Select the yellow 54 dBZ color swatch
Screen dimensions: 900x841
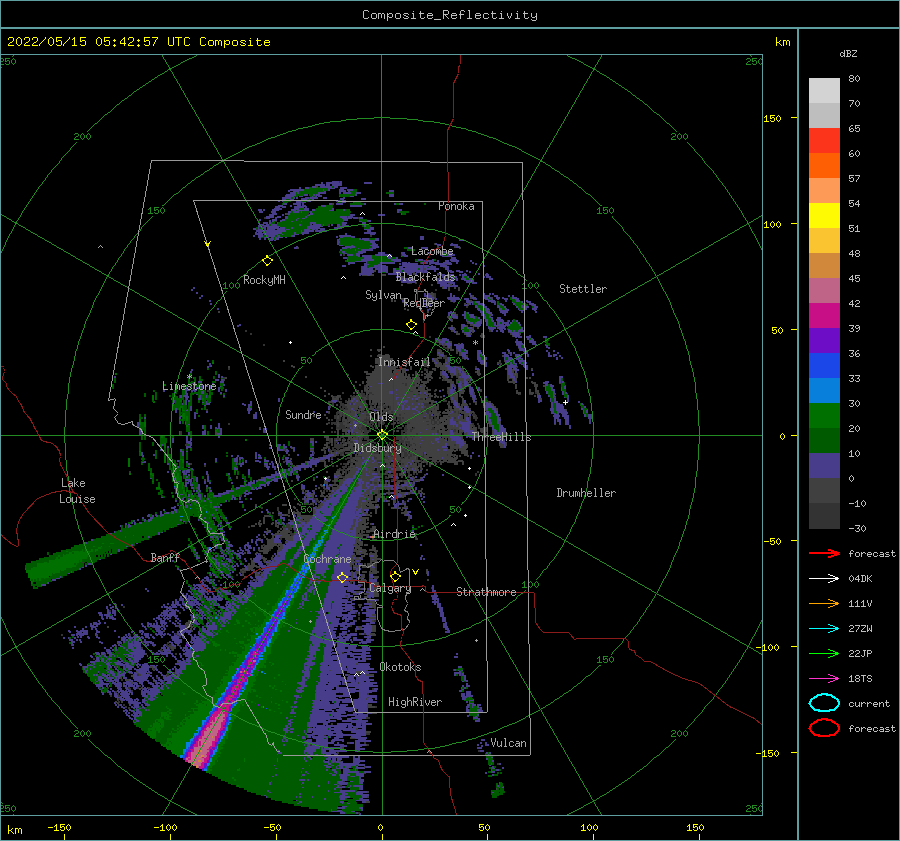coord(824,215)
